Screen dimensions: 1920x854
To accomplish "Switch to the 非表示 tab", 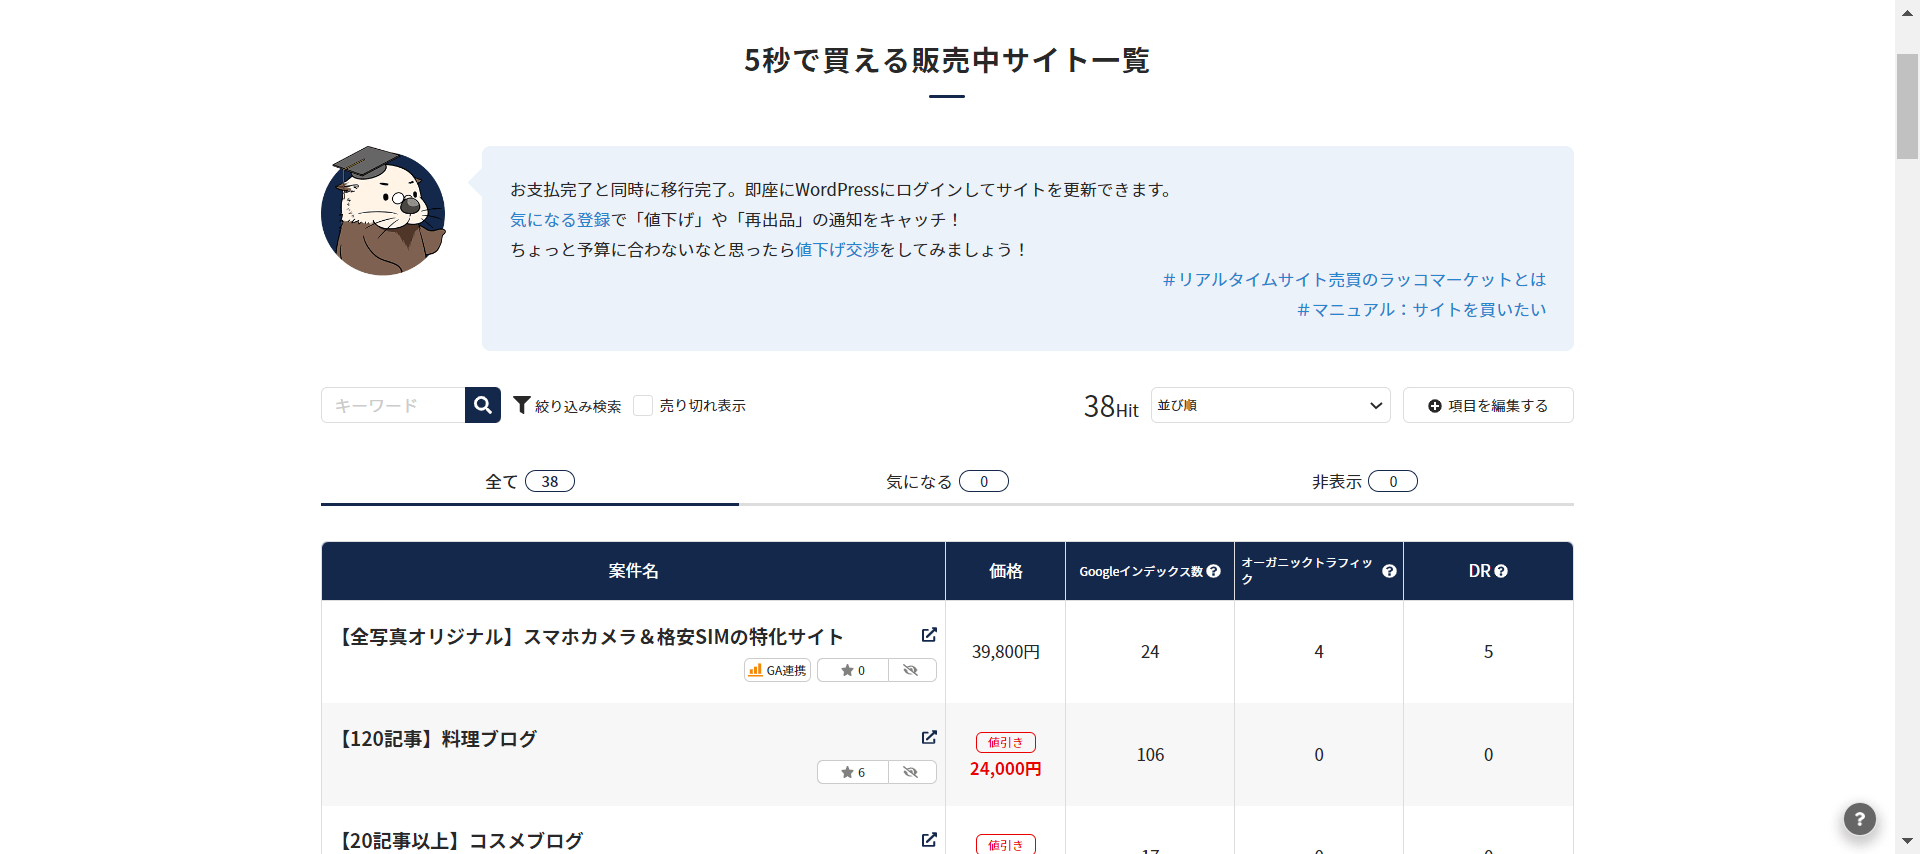I will pos(1364,482).
